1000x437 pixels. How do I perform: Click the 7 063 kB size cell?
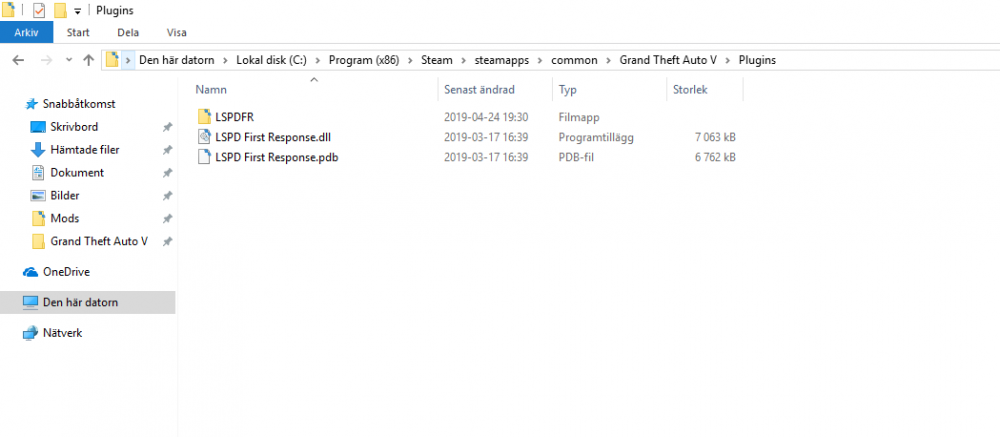(x=716, y=137)
